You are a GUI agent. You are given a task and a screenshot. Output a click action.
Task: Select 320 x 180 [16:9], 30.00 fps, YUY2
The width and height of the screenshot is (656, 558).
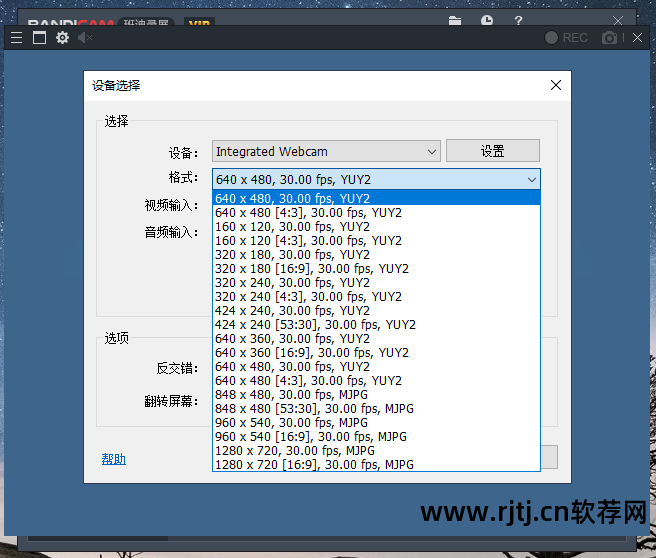[x=377, y=269]
